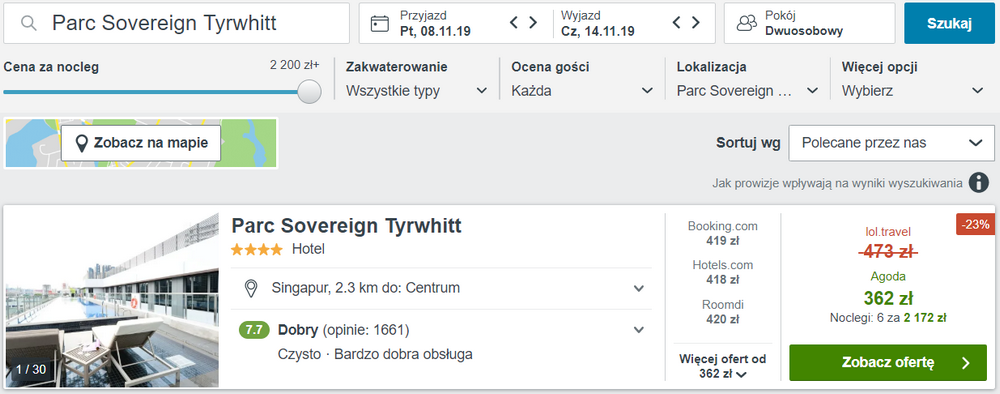
Task: Open the Pokój Dwuosobowy room selector
Action: coord(809,24)
